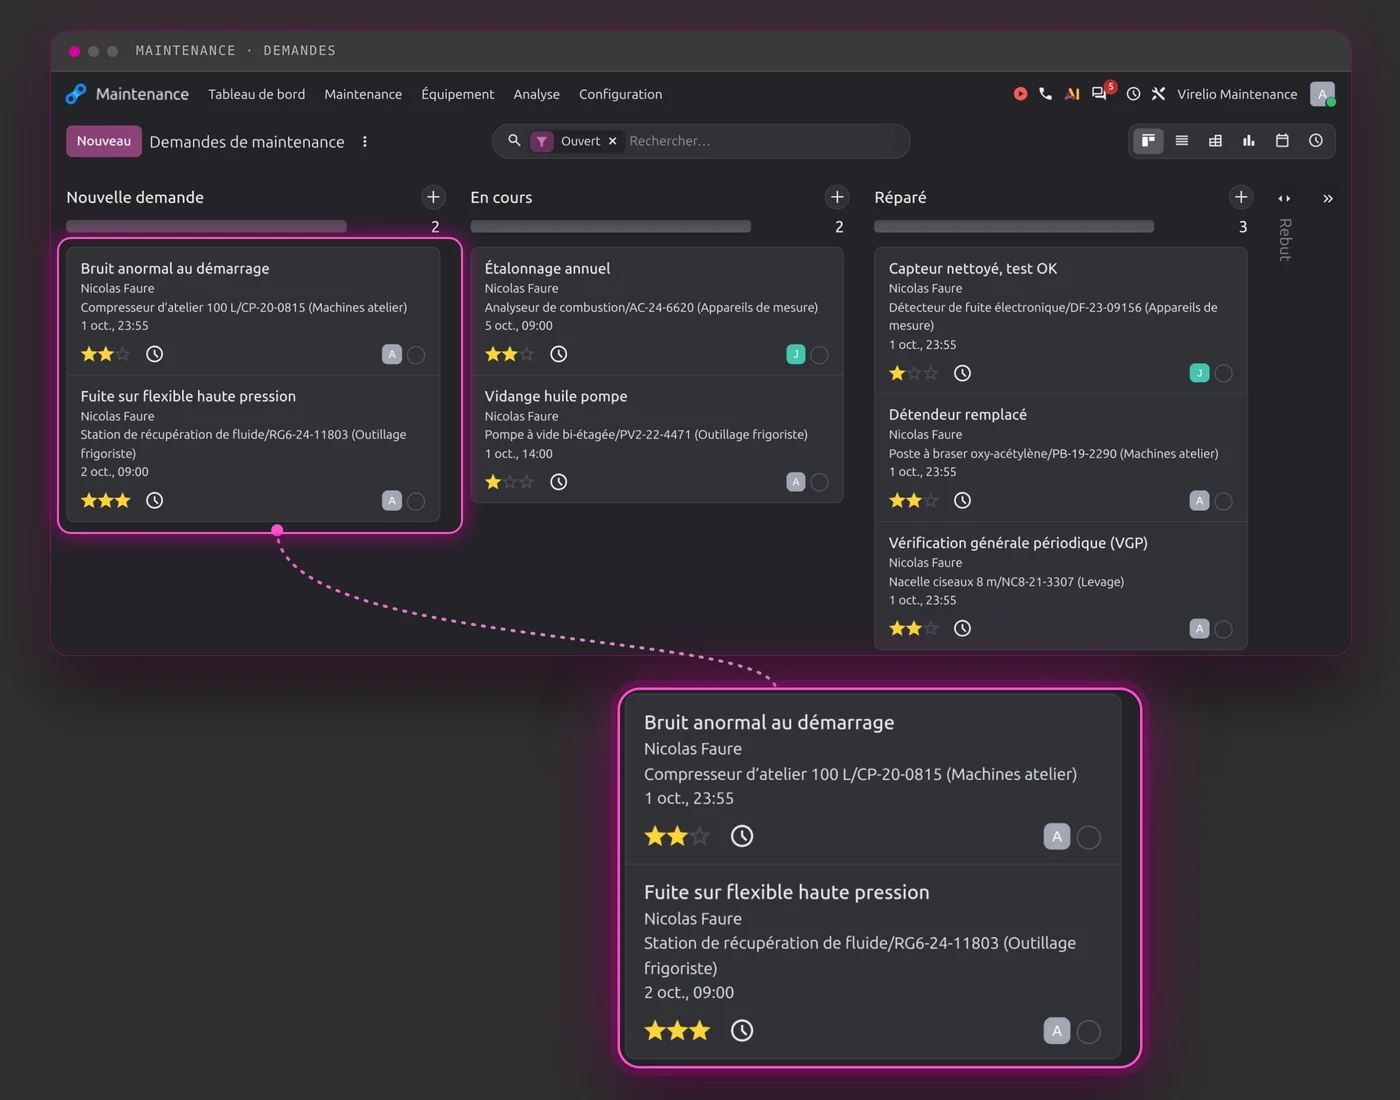This screenshot has width=1400, height=1100.
Task: Expand folded columns with double chevron
Action: tap(1328, 198)
